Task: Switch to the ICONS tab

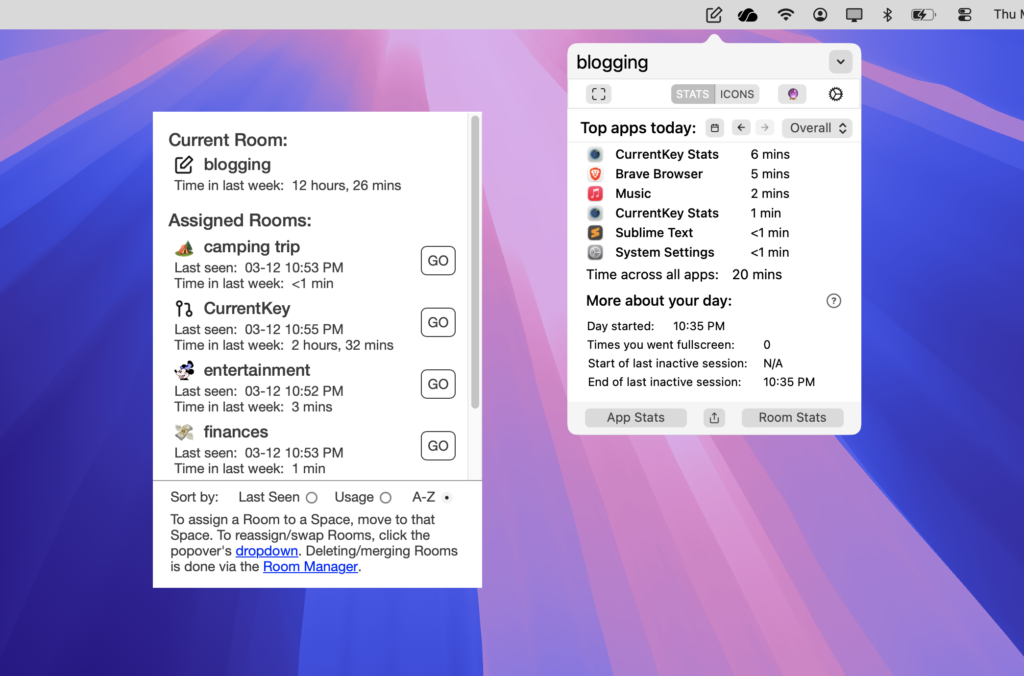Action: [x=737, y=94]
